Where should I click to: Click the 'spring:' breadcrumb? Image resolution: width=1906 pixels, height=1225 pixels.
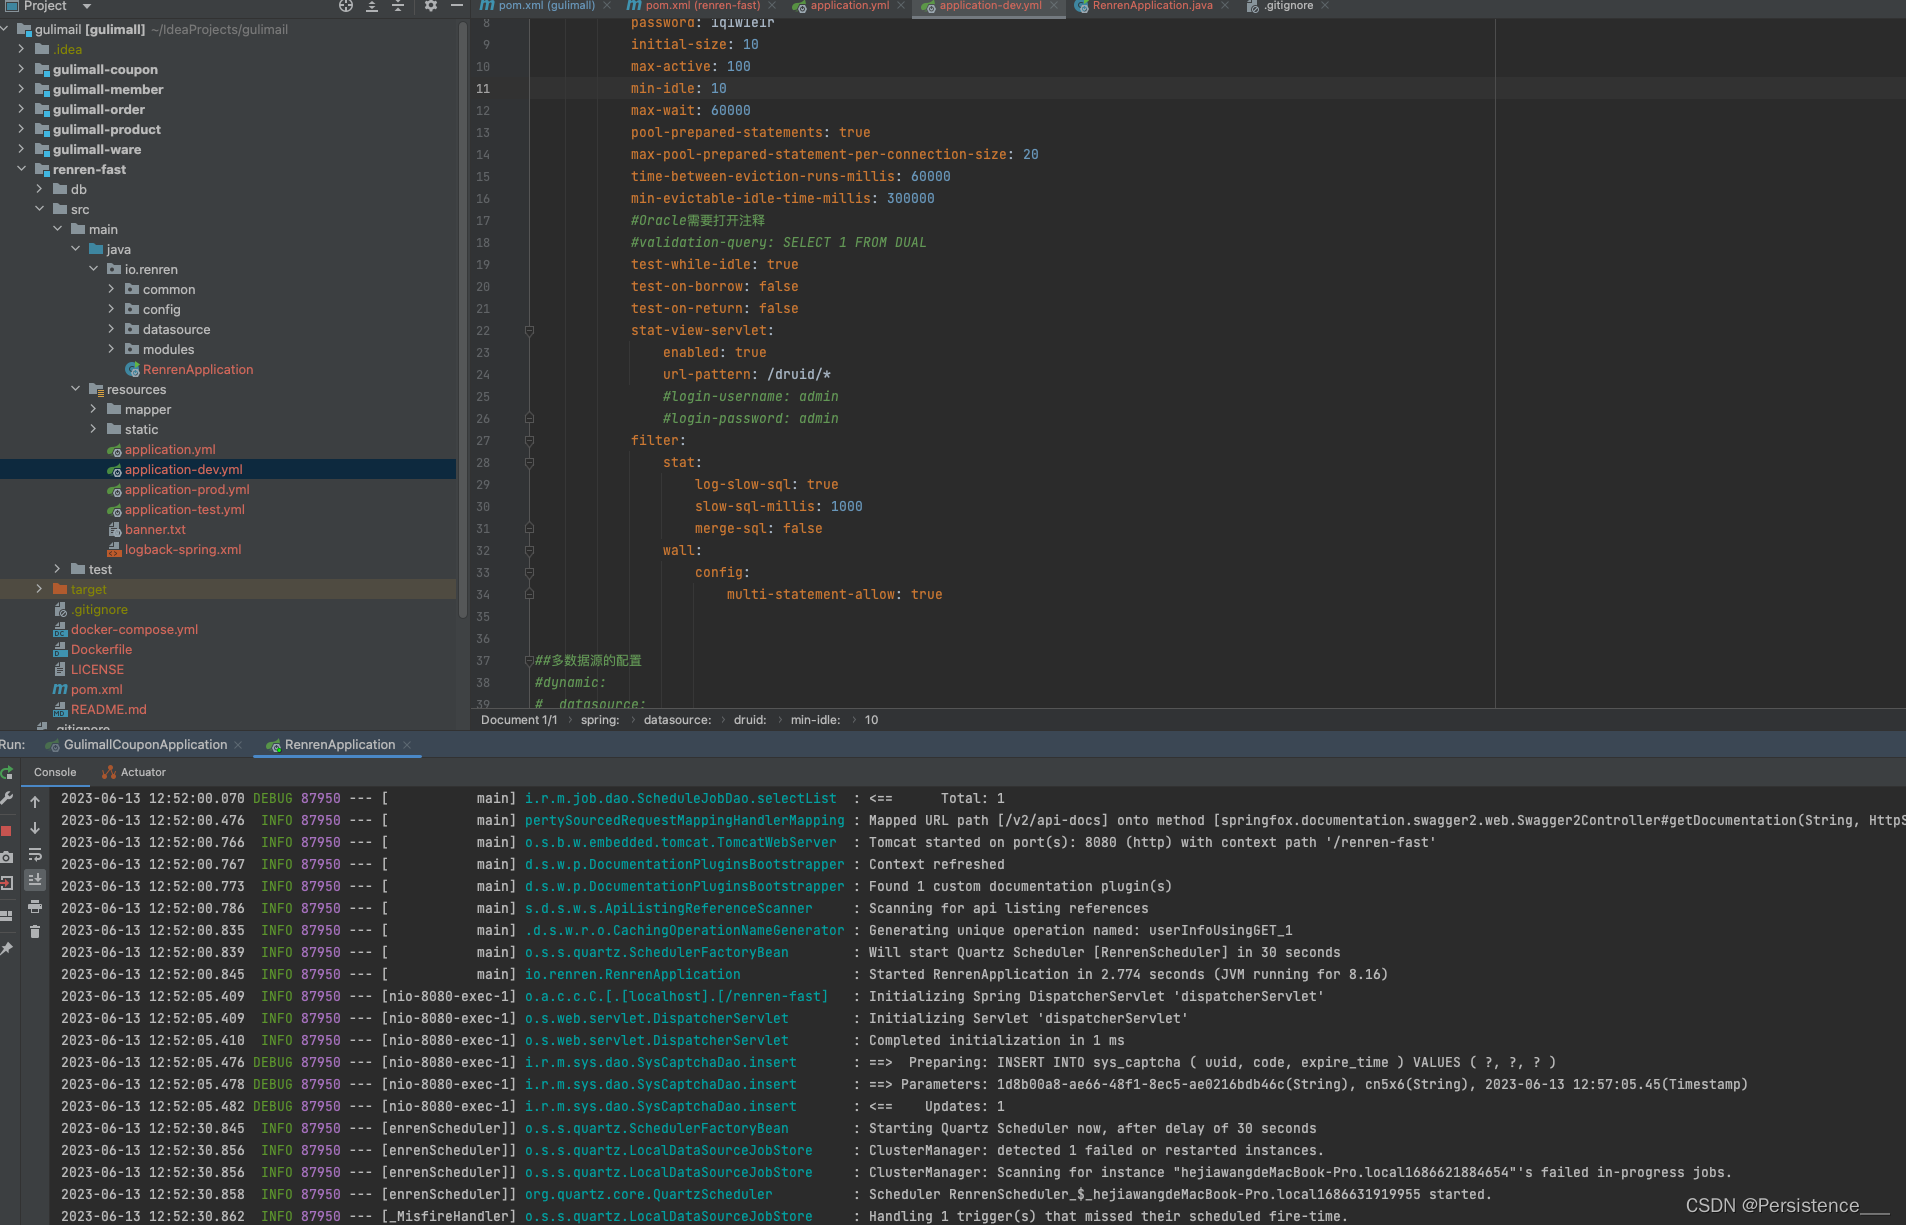(600, 720)
